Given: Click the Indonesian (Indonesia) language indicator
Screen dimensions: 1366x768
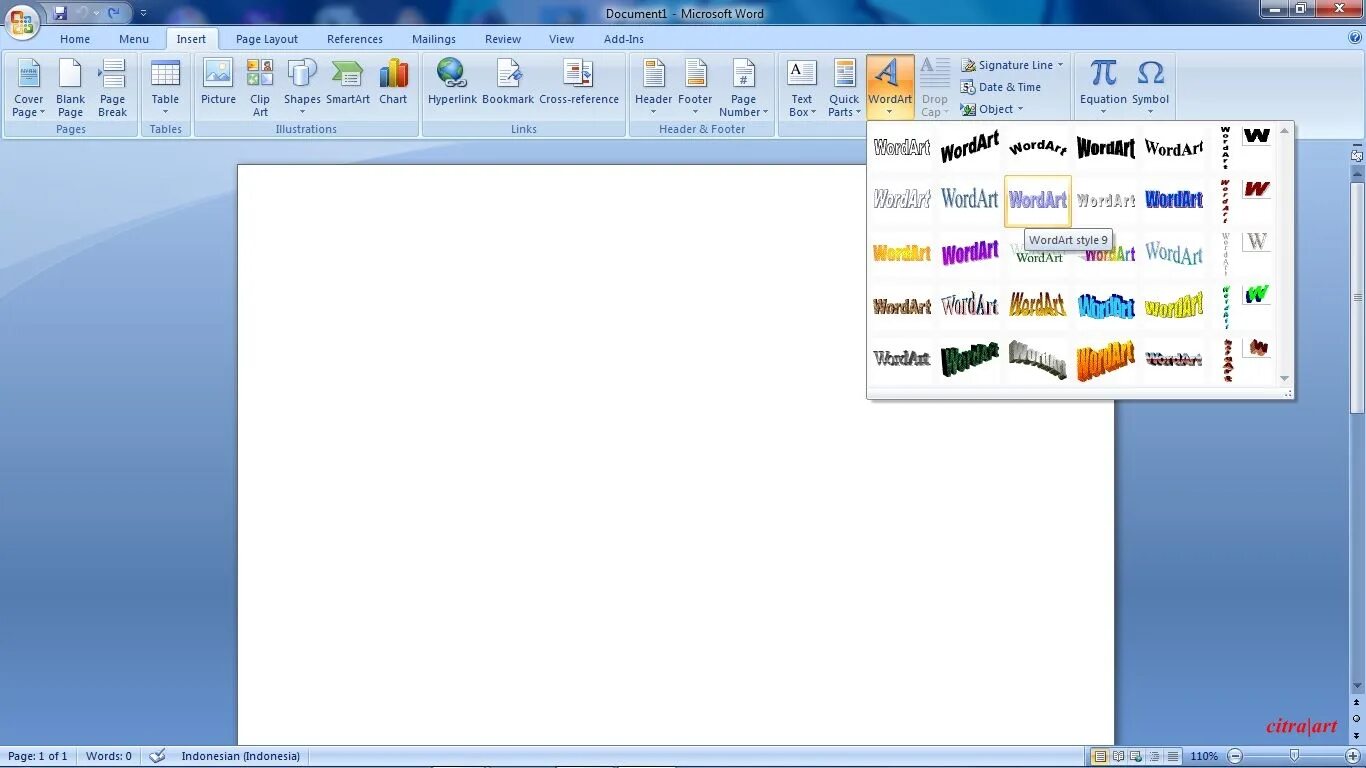Looking at the screenshot, I should coord(240,757).
